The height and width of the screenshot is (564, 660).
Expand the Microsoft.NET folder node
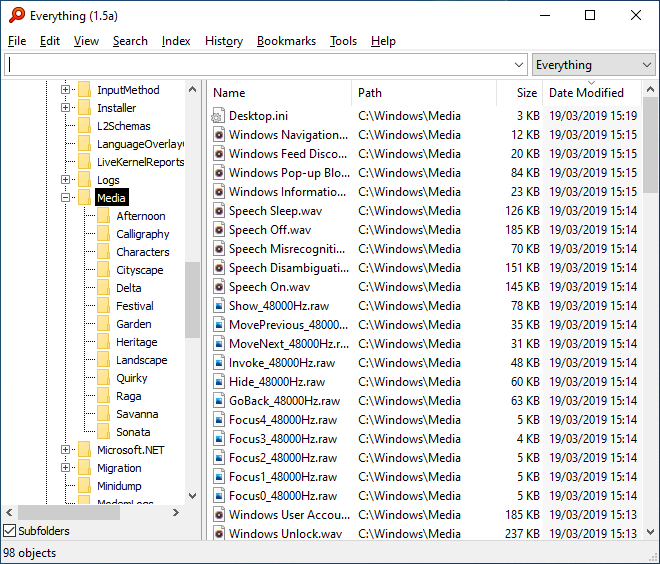coord(65,450)
